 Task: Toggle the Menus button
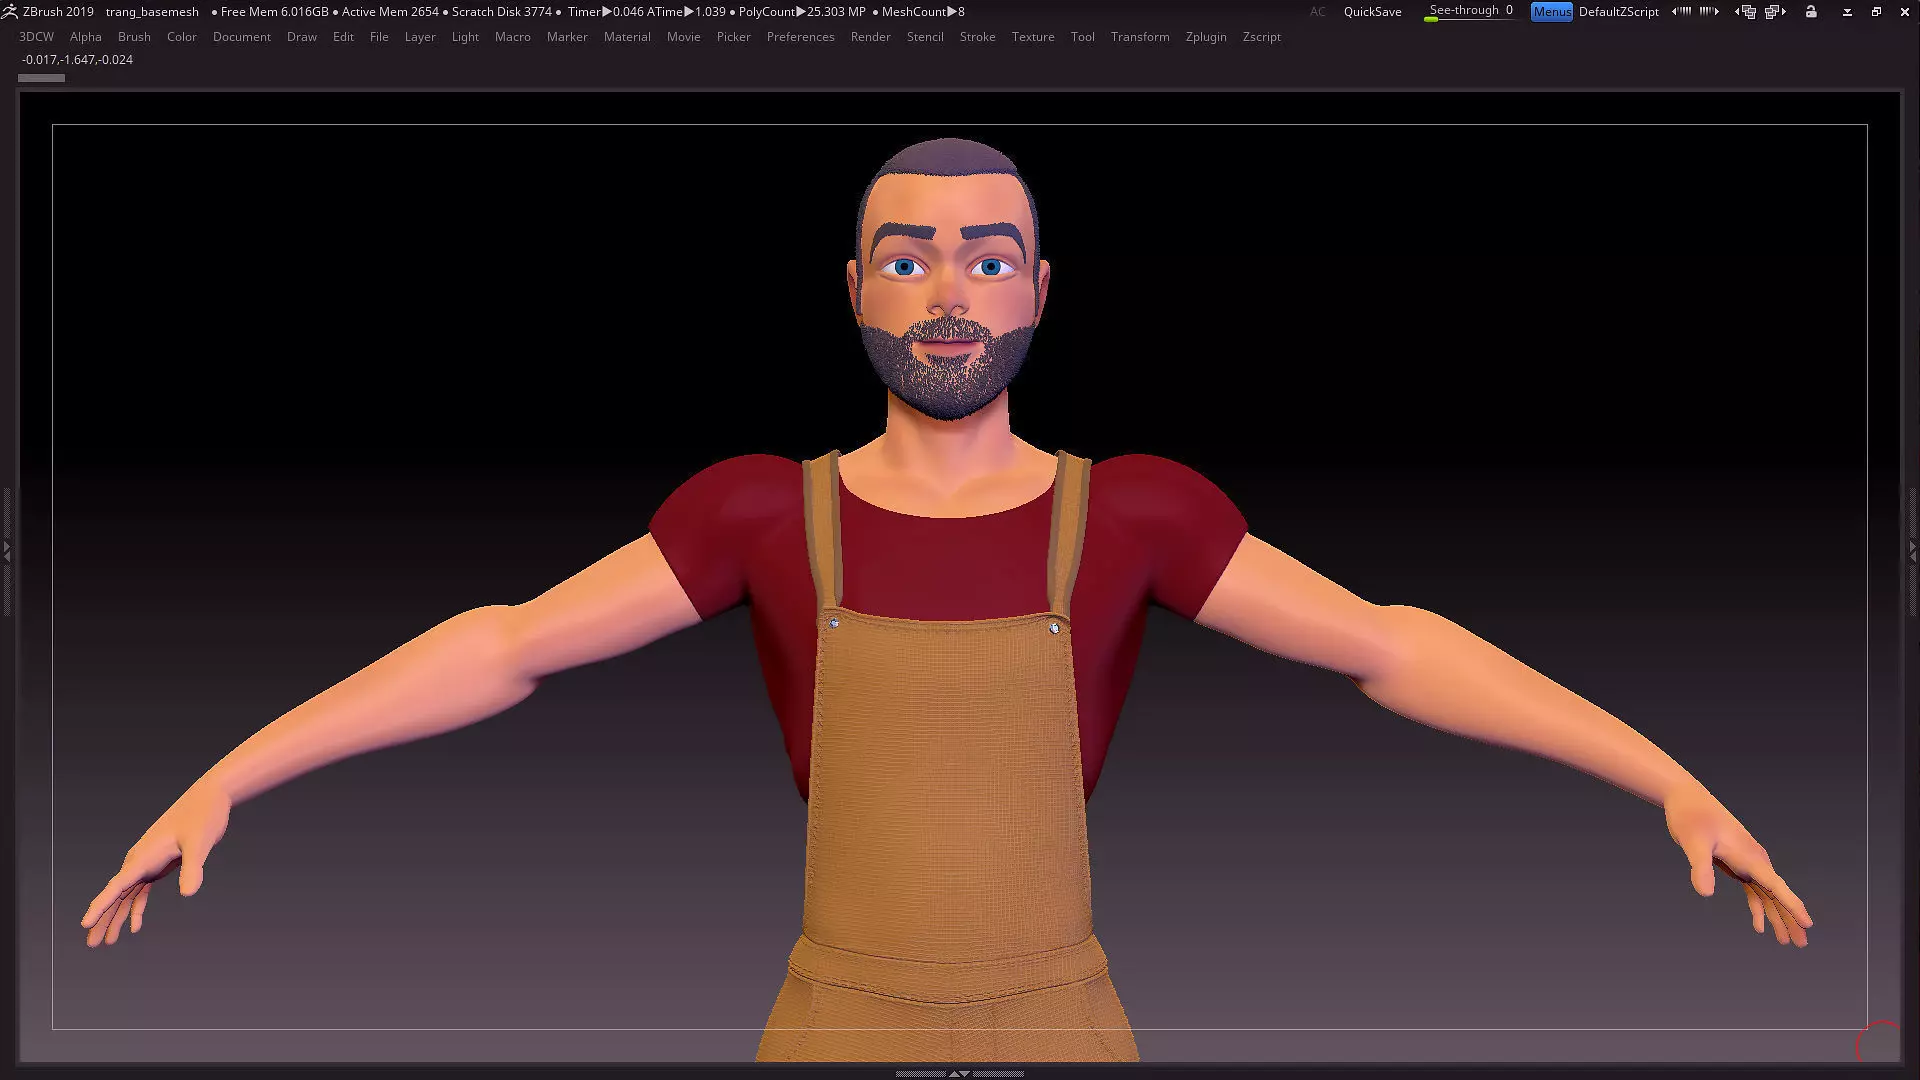(x=1552, y=11)
